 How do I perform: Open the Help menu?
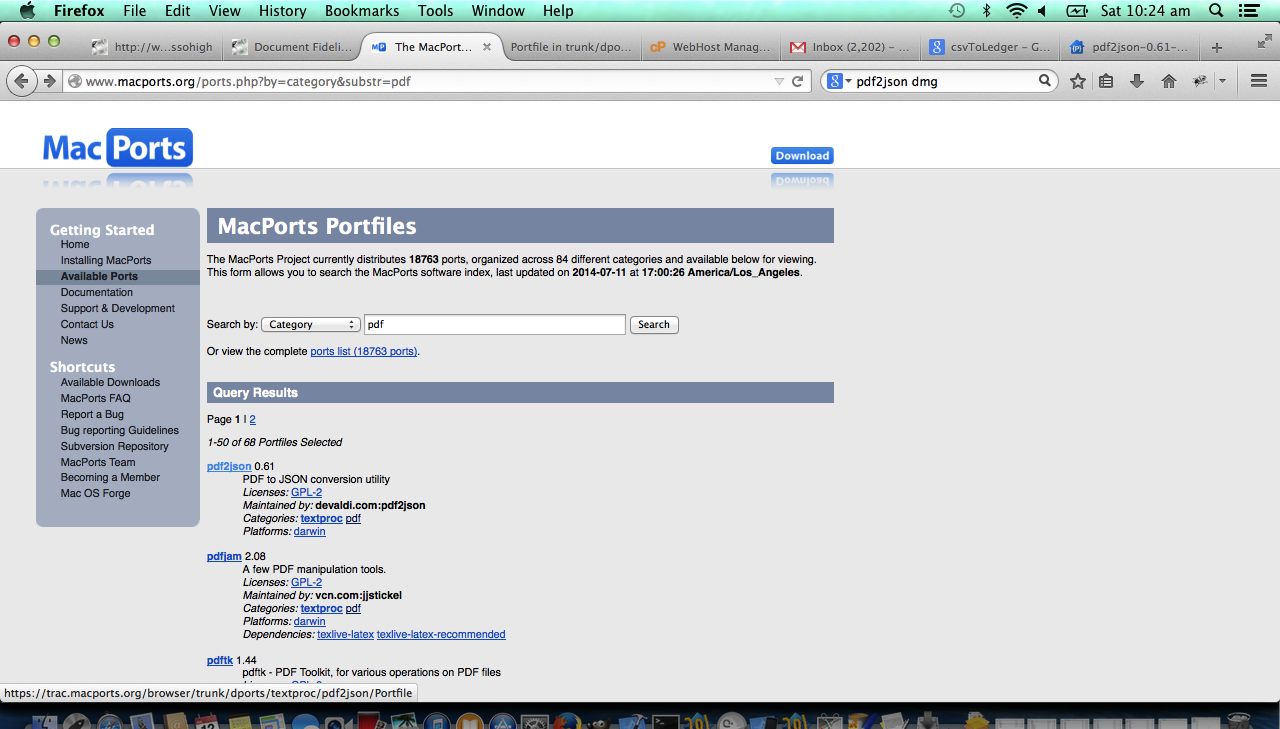[x=558, y=11]
